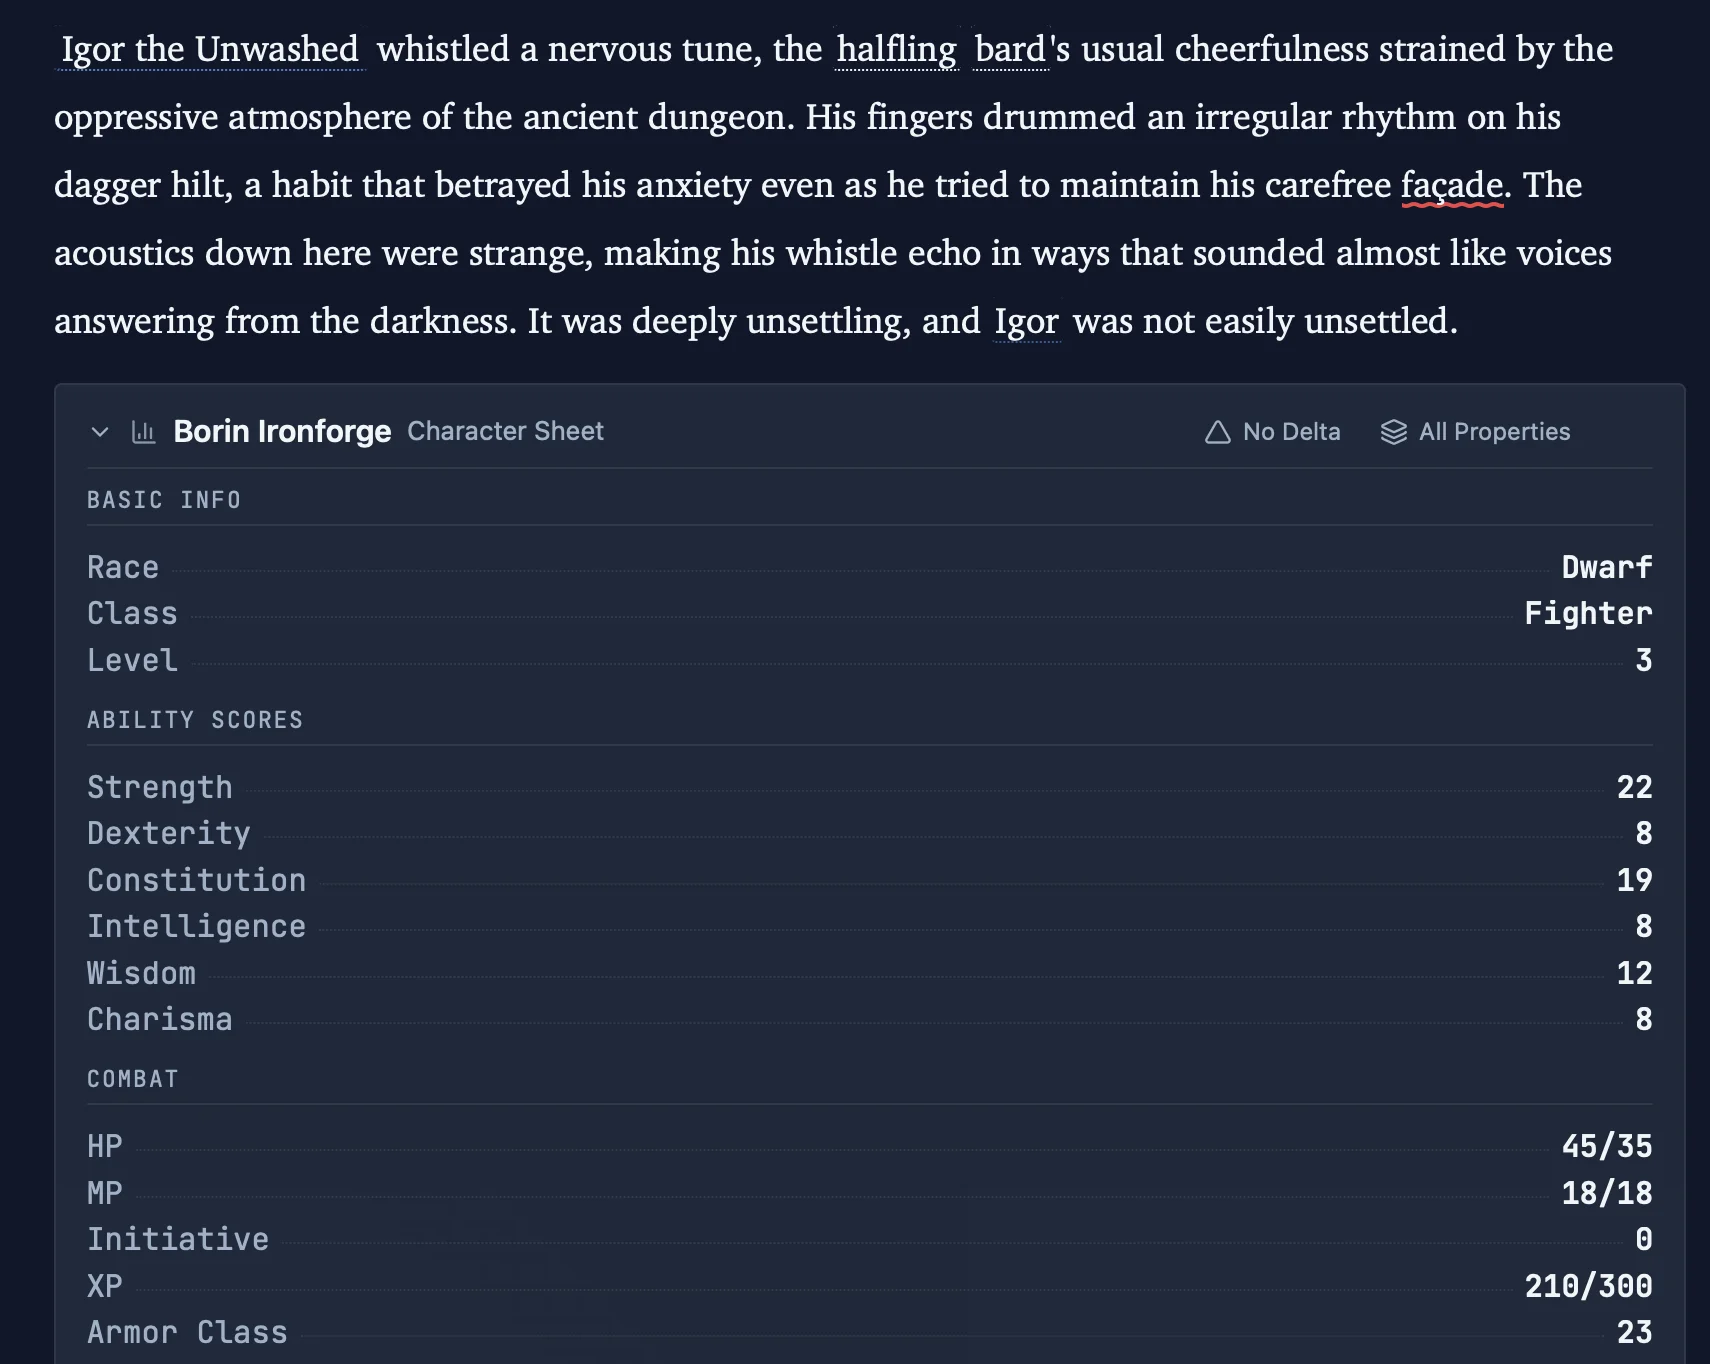Click the bard entity link
This screenshot has width=1710, height=1364.
click(1009, 49)
